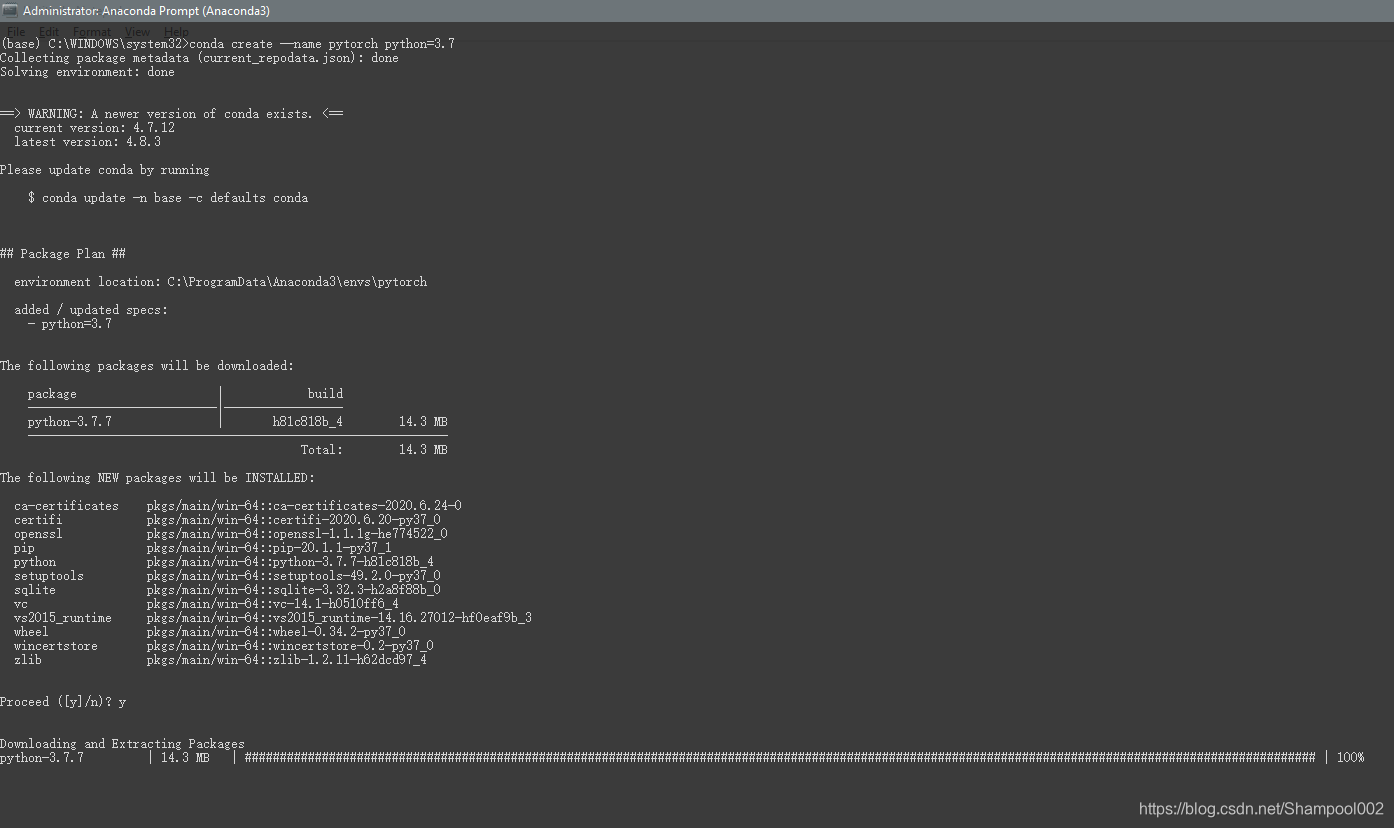Click the 'Total:' label in download table
This screenshot has height=828, width=1394.
pyautogui.click(x=322, y=450)
